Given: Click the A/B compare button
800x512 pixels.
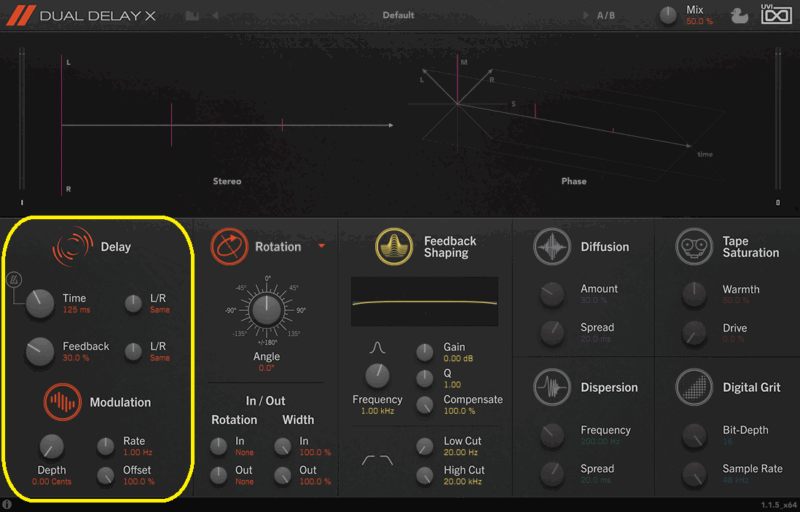Looking at the screenshot, I should pos(606,15).
